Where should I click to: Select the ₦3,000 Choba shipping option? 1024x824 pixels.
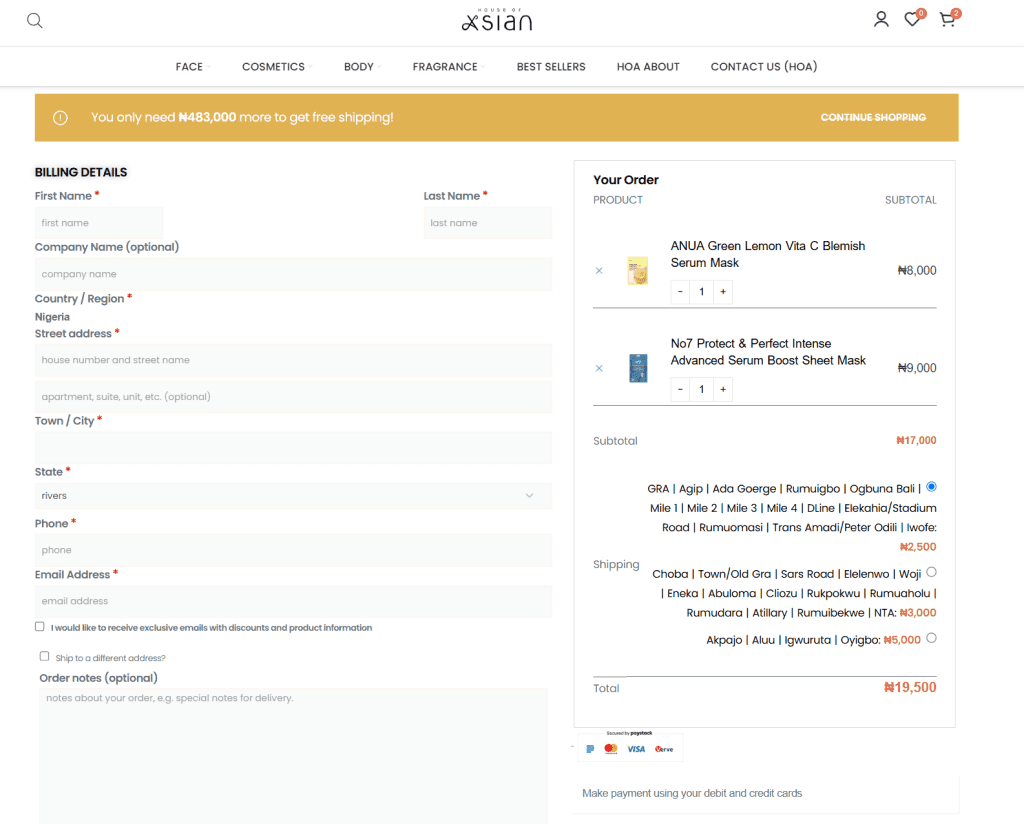pyautogui.click(x=931, y=572)
